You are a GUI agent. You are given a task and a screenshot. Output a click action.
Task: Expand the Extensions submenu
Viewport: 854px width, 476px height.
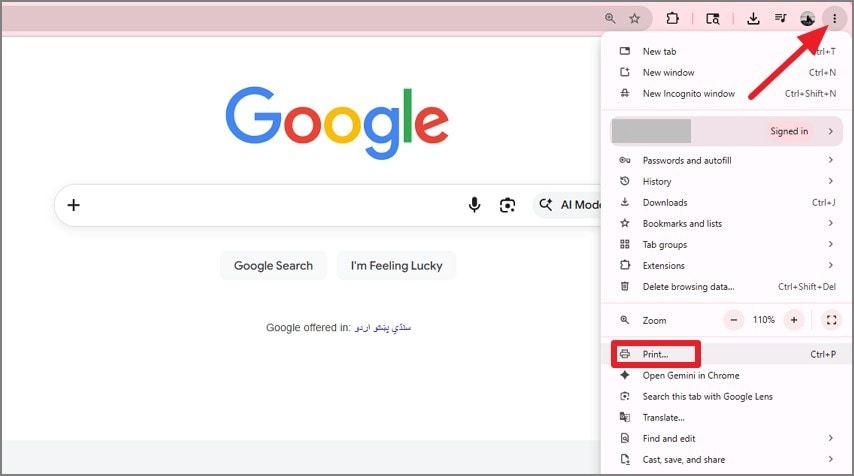pyautogui.click(x=727, y=266)
